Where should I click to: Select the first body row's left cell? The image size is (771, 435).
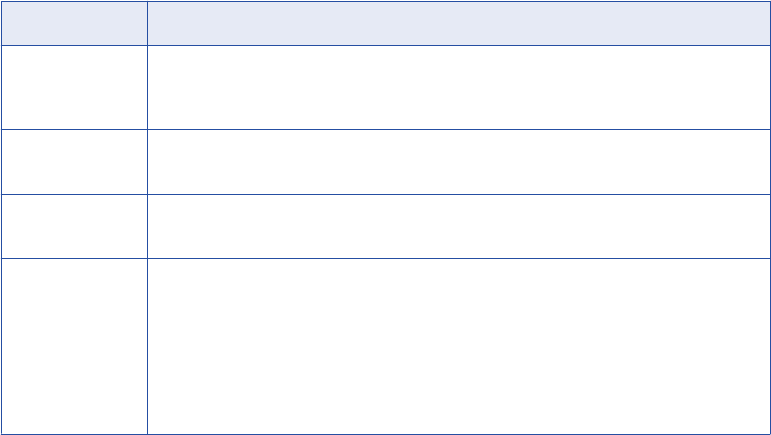point(74,87)
